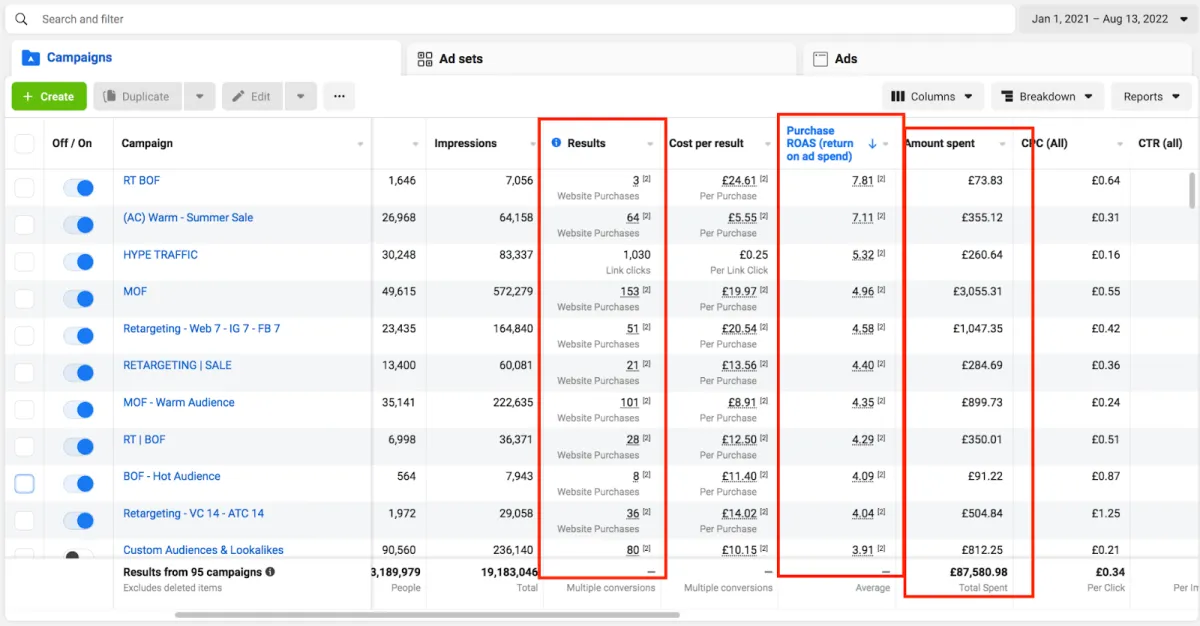Screen dimensions: 1200x626
Task: Open the (AC) Warm - Summer Sale campaign
Action: click(x=188, y=217)
